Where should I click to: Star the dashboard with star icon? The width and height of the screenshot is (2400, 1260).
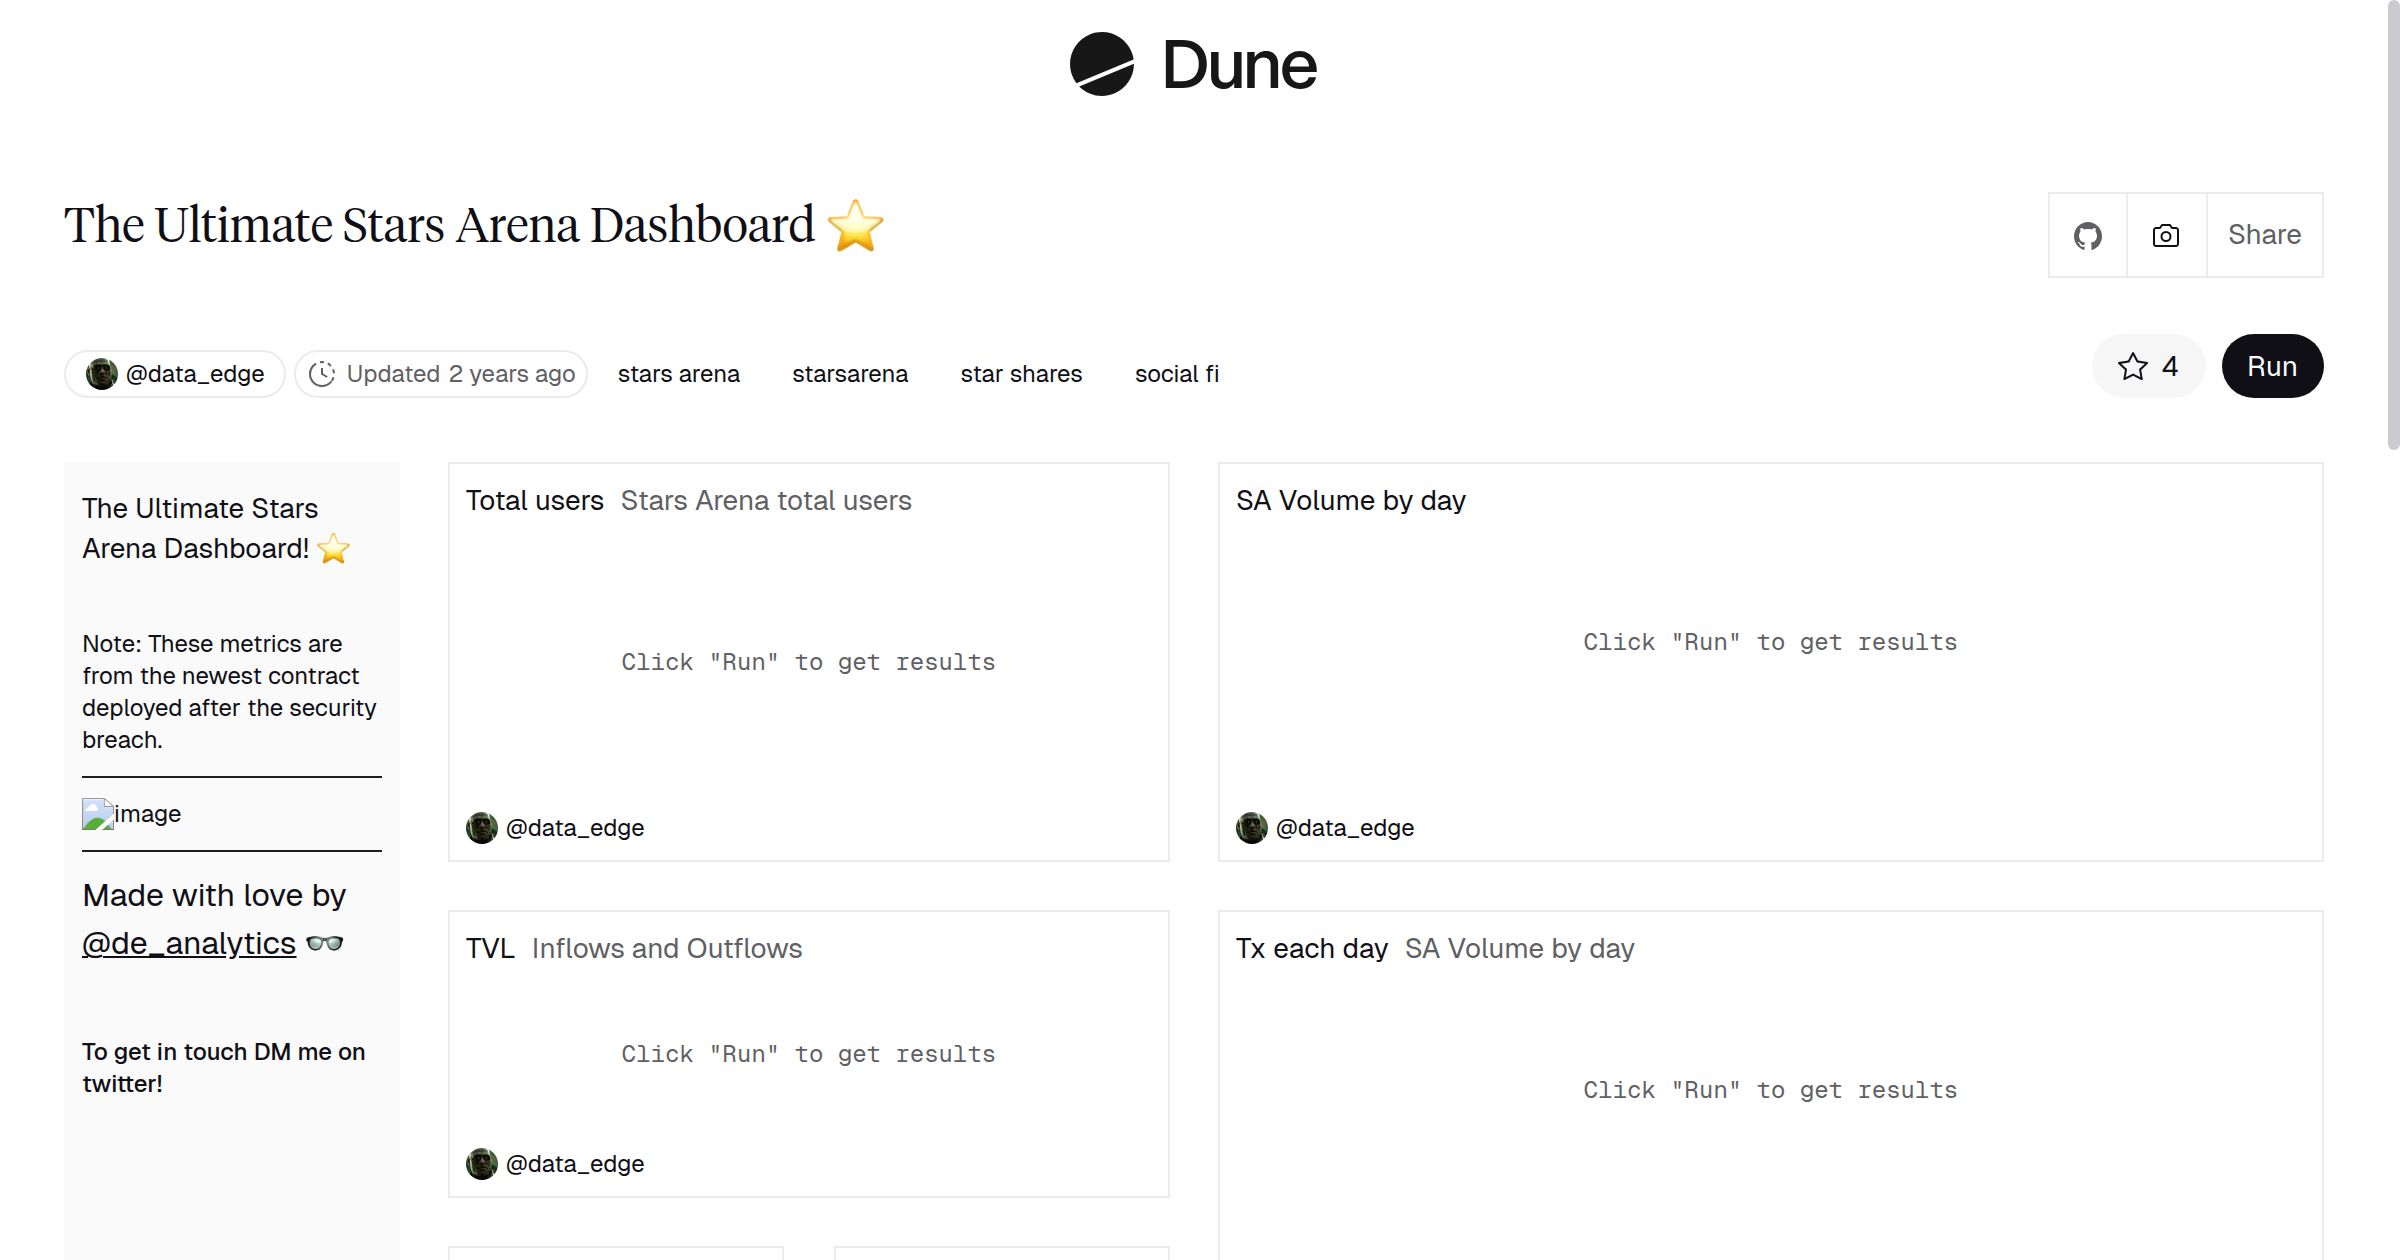(2132, 367)
